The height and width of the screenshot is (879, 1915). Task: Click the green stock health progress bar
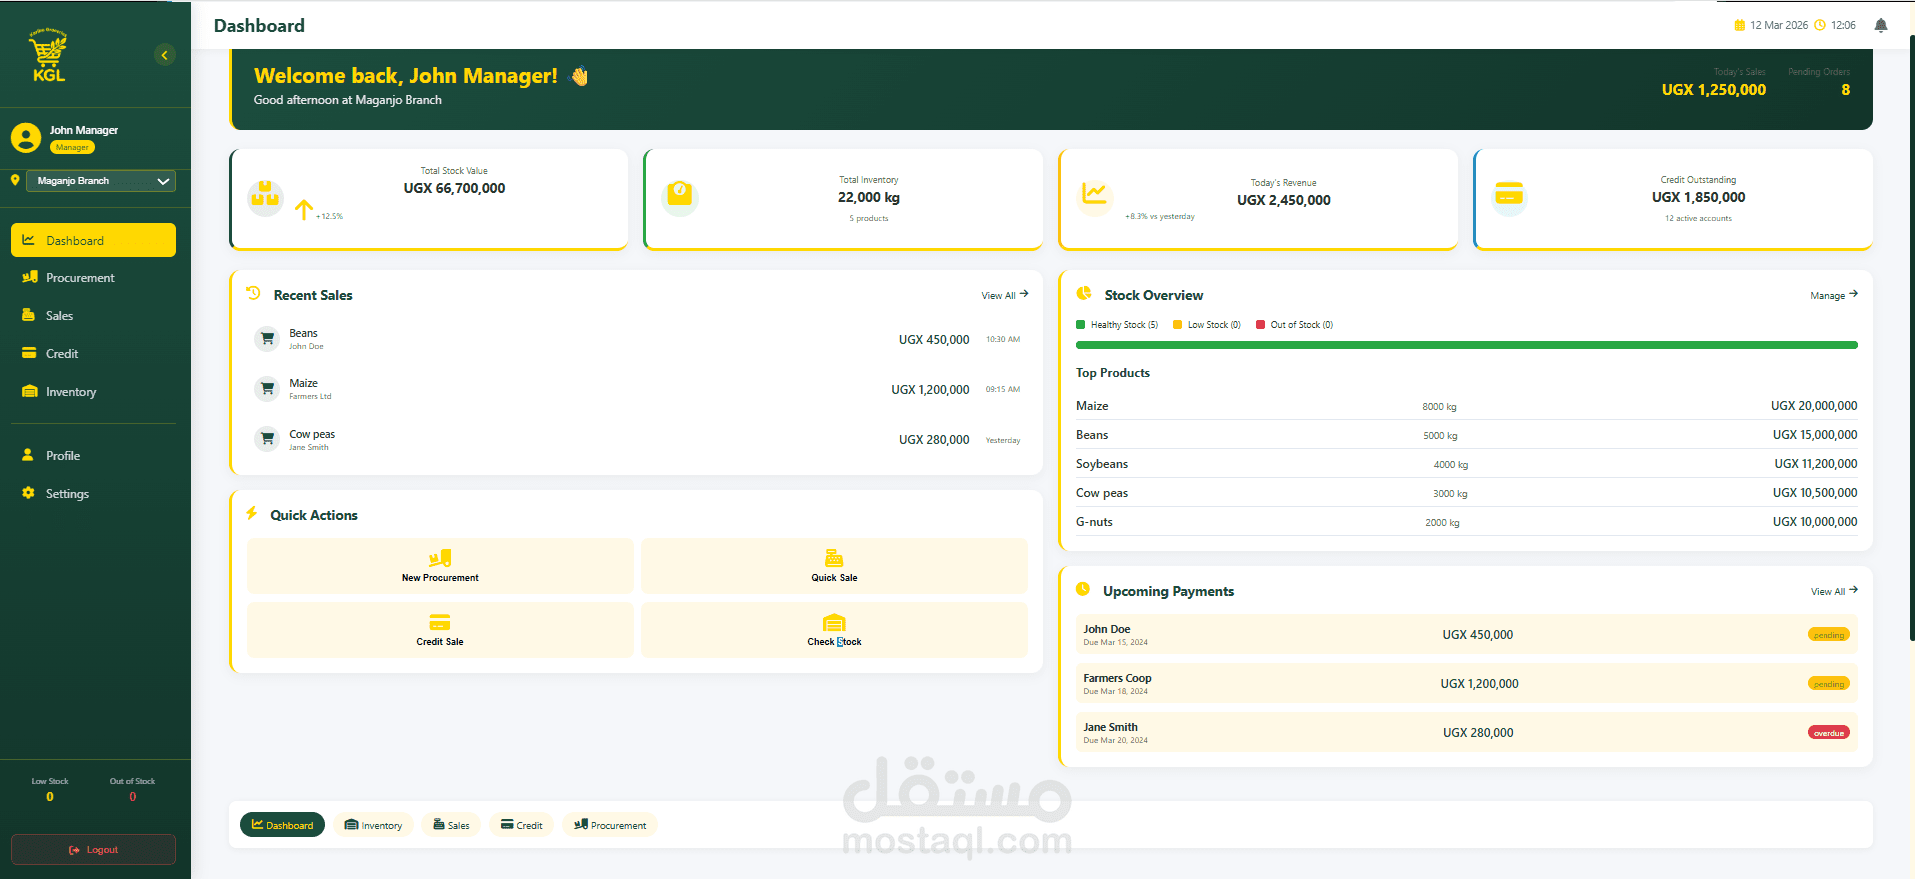coord(1466,345)
